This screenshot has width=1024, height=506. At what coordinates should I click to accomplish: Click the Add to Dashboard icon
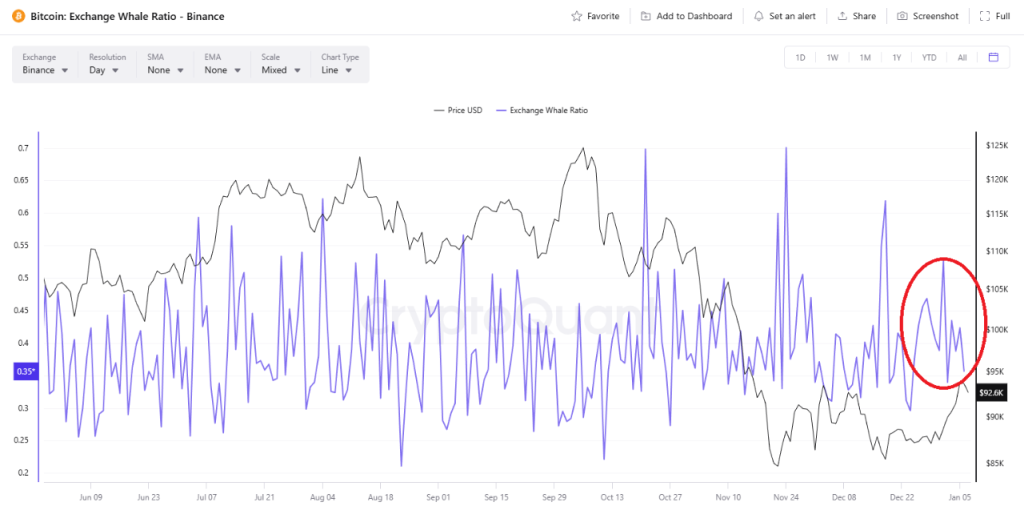pyautogui.click(x=646, y=16)
